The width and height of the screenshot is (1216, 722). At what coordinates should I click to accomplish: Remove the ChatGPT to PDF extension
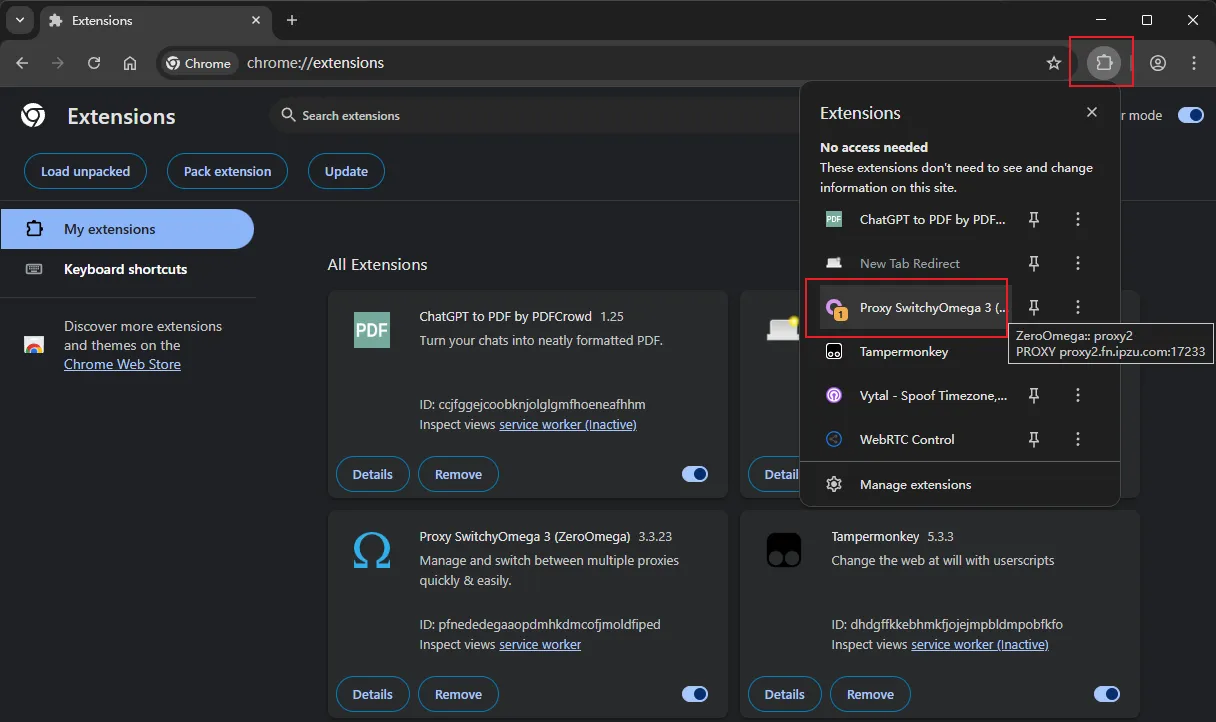(458, 474)
